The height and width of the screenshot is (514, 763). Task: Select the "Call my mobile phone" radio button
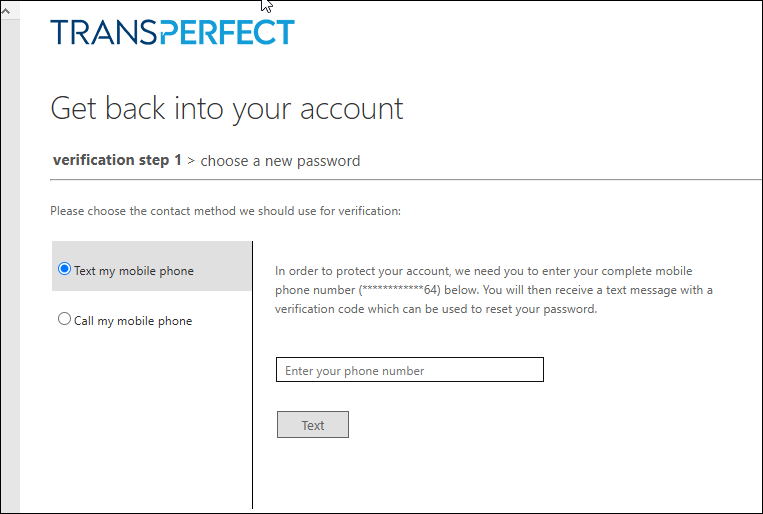[65, 320]
